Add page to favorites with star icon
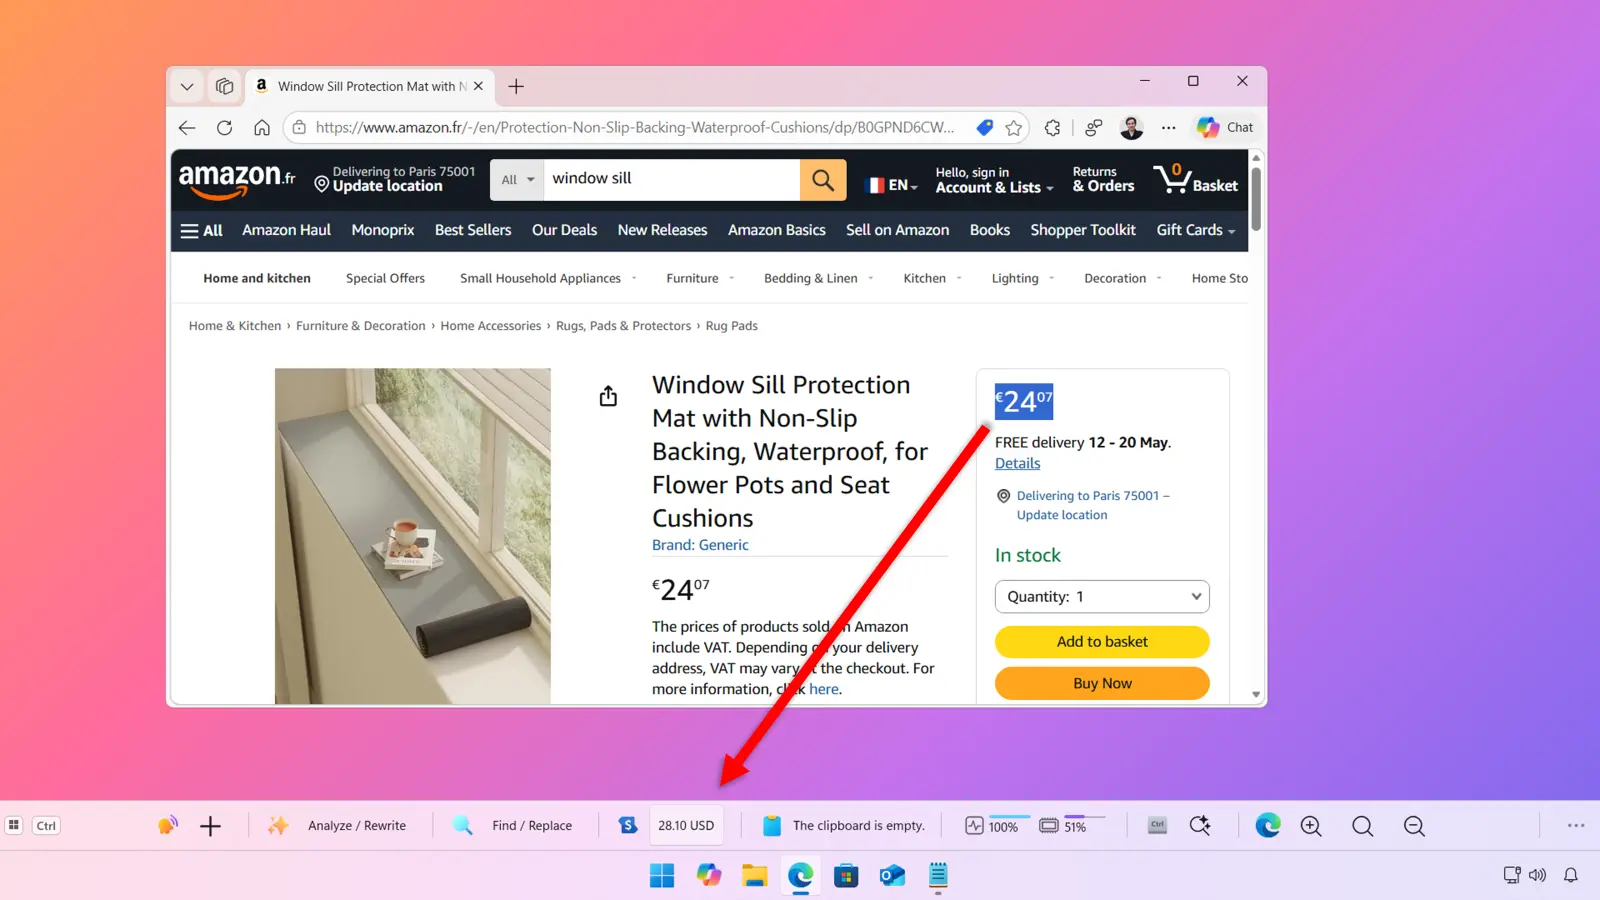The width and height of the screenshot is (1600, 900). [1014, 128]
